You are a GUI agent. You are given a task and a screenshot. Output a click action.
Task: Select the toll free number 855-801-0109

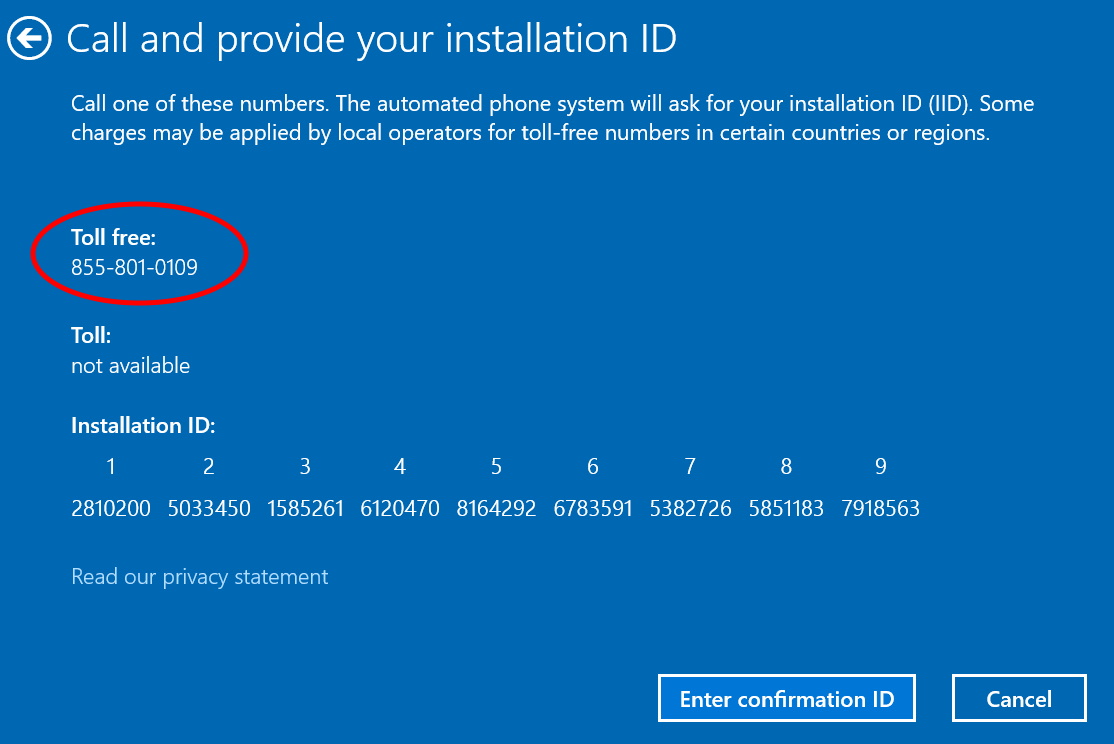pyautogui.click(x=134, y=267)
